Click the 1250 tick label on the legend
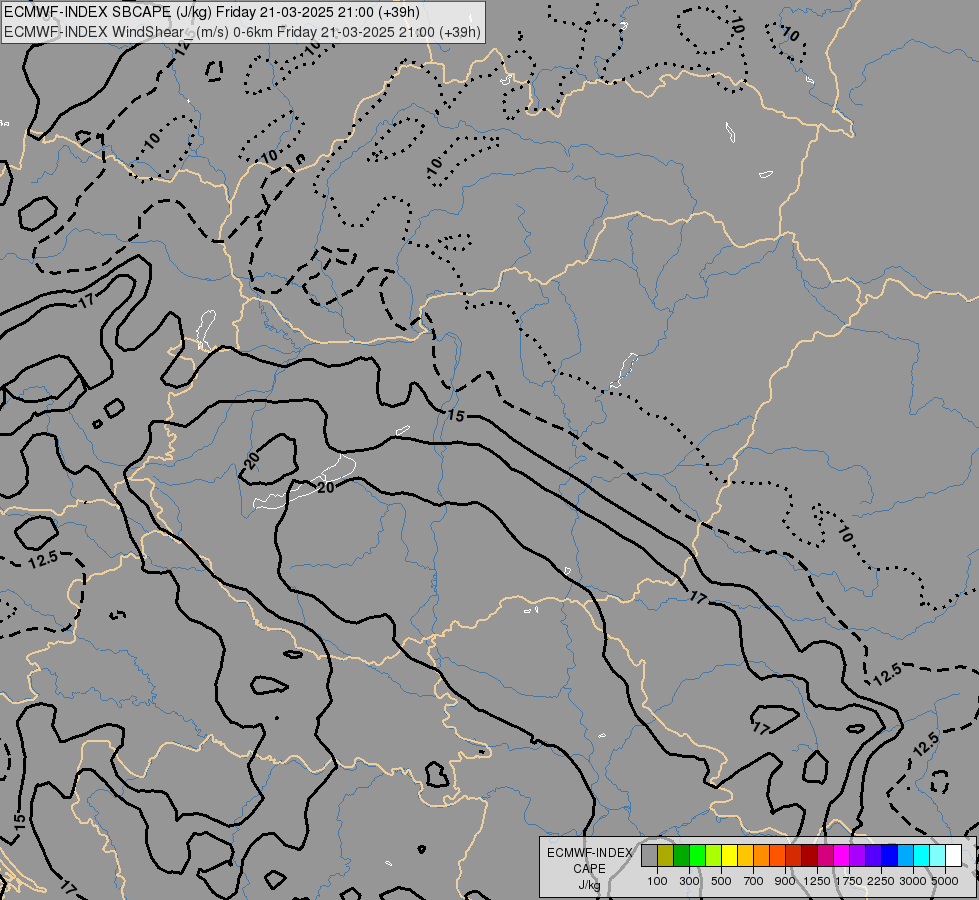 (x=817, y=881)
